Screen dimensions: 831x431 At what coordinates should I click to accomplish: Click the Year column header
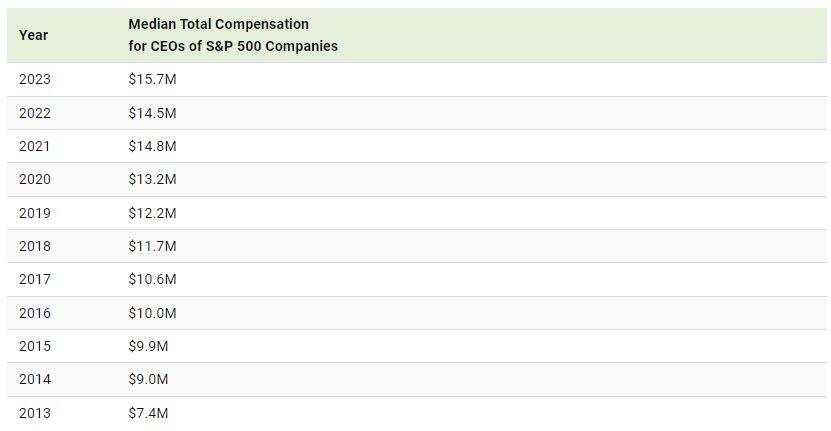pyautogui.click(x=33, y=35)
